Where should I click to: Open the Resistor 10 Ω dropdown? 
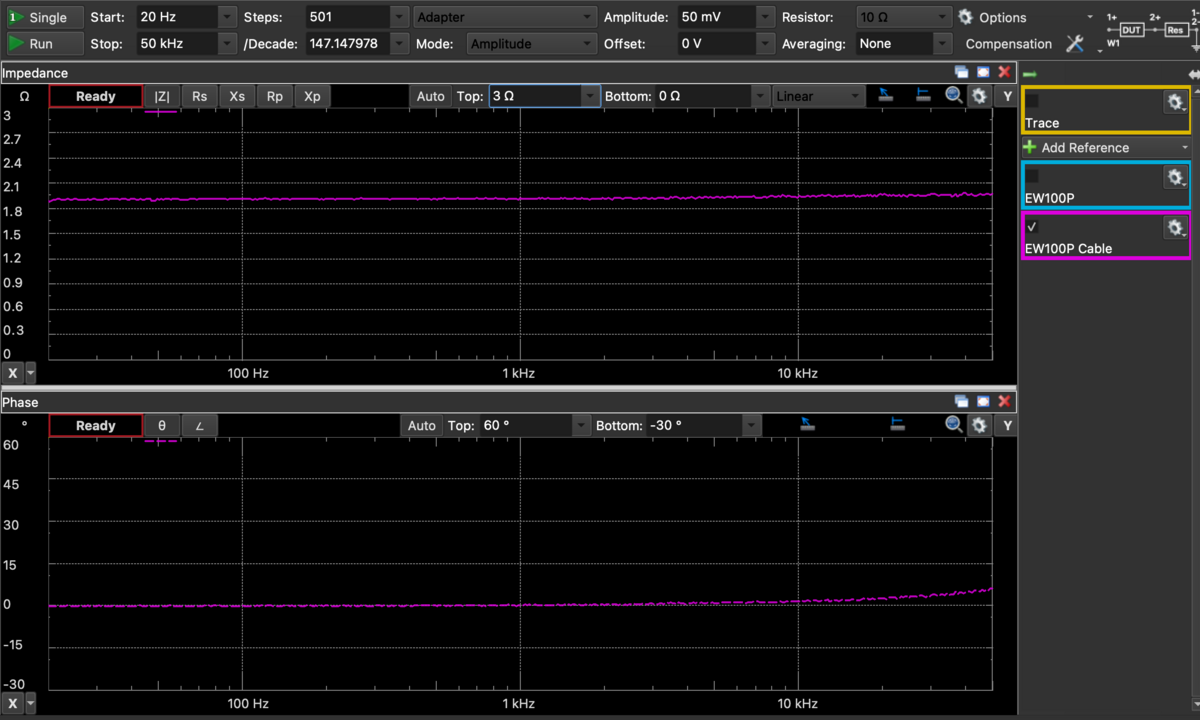pyautogui.click(x=904, y=17)
